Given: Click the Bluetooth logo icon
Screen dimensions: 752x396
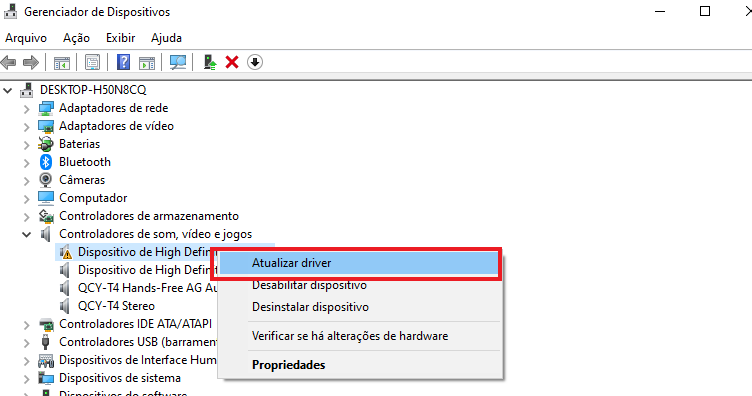Looking at the screenshot, I should pyautogui.click(x=46, y=162).
